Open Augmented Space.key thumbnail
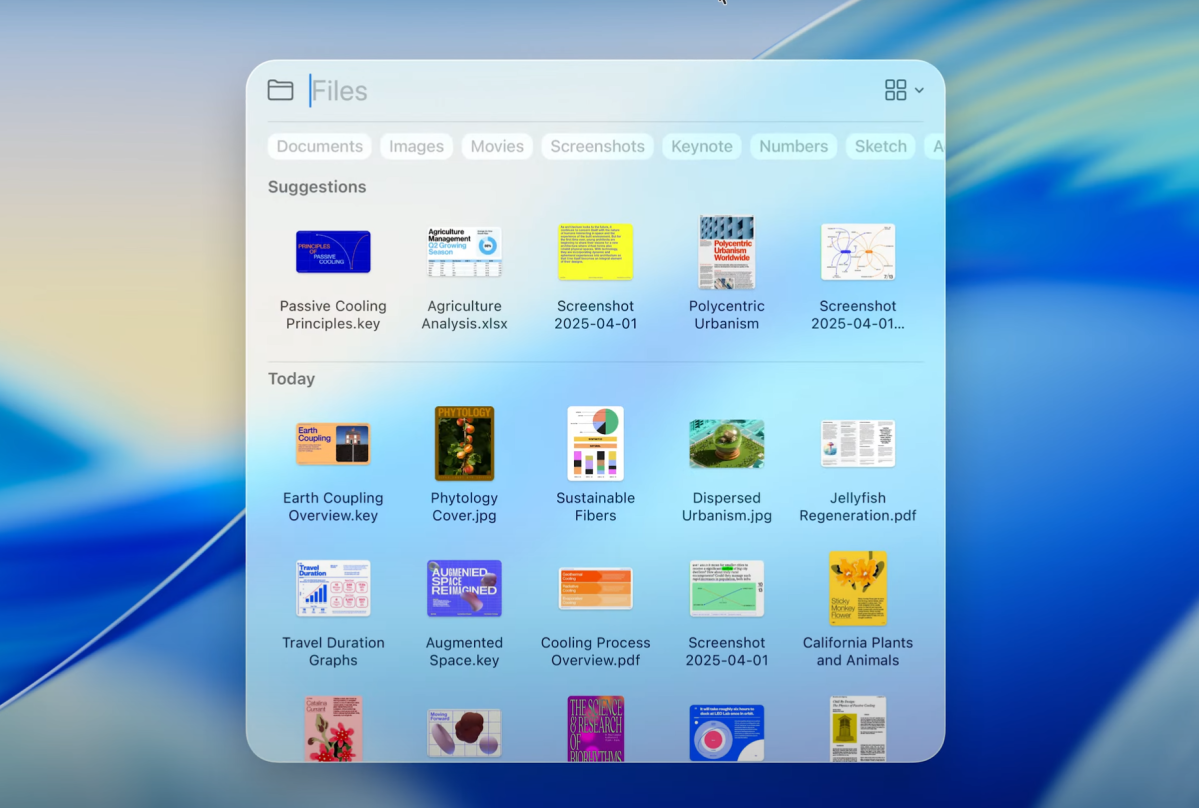The width and height of the screenshot is (1199, 808). (464, 589)
